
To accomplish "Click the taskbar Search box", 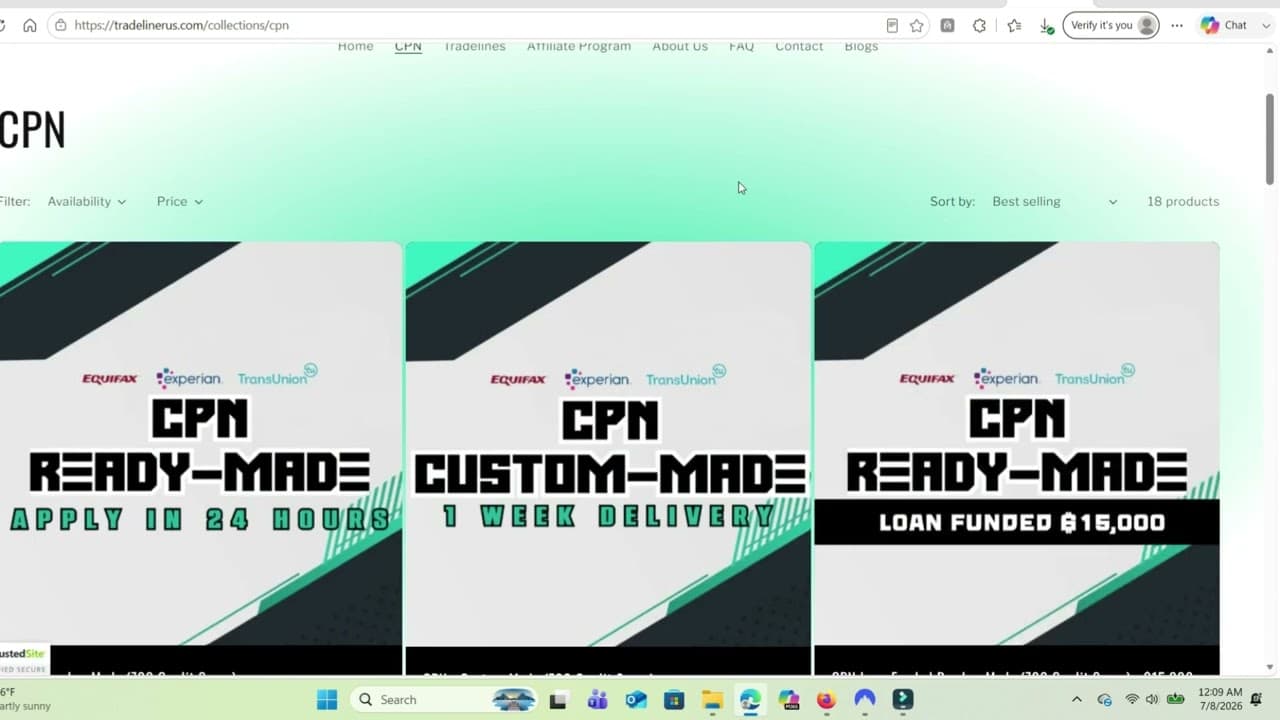I will click(x=446, y=700).
